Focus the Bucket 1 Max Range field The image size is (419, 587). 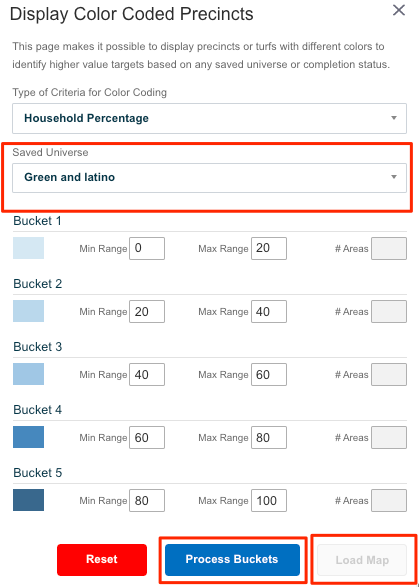(x=269, y=248)
